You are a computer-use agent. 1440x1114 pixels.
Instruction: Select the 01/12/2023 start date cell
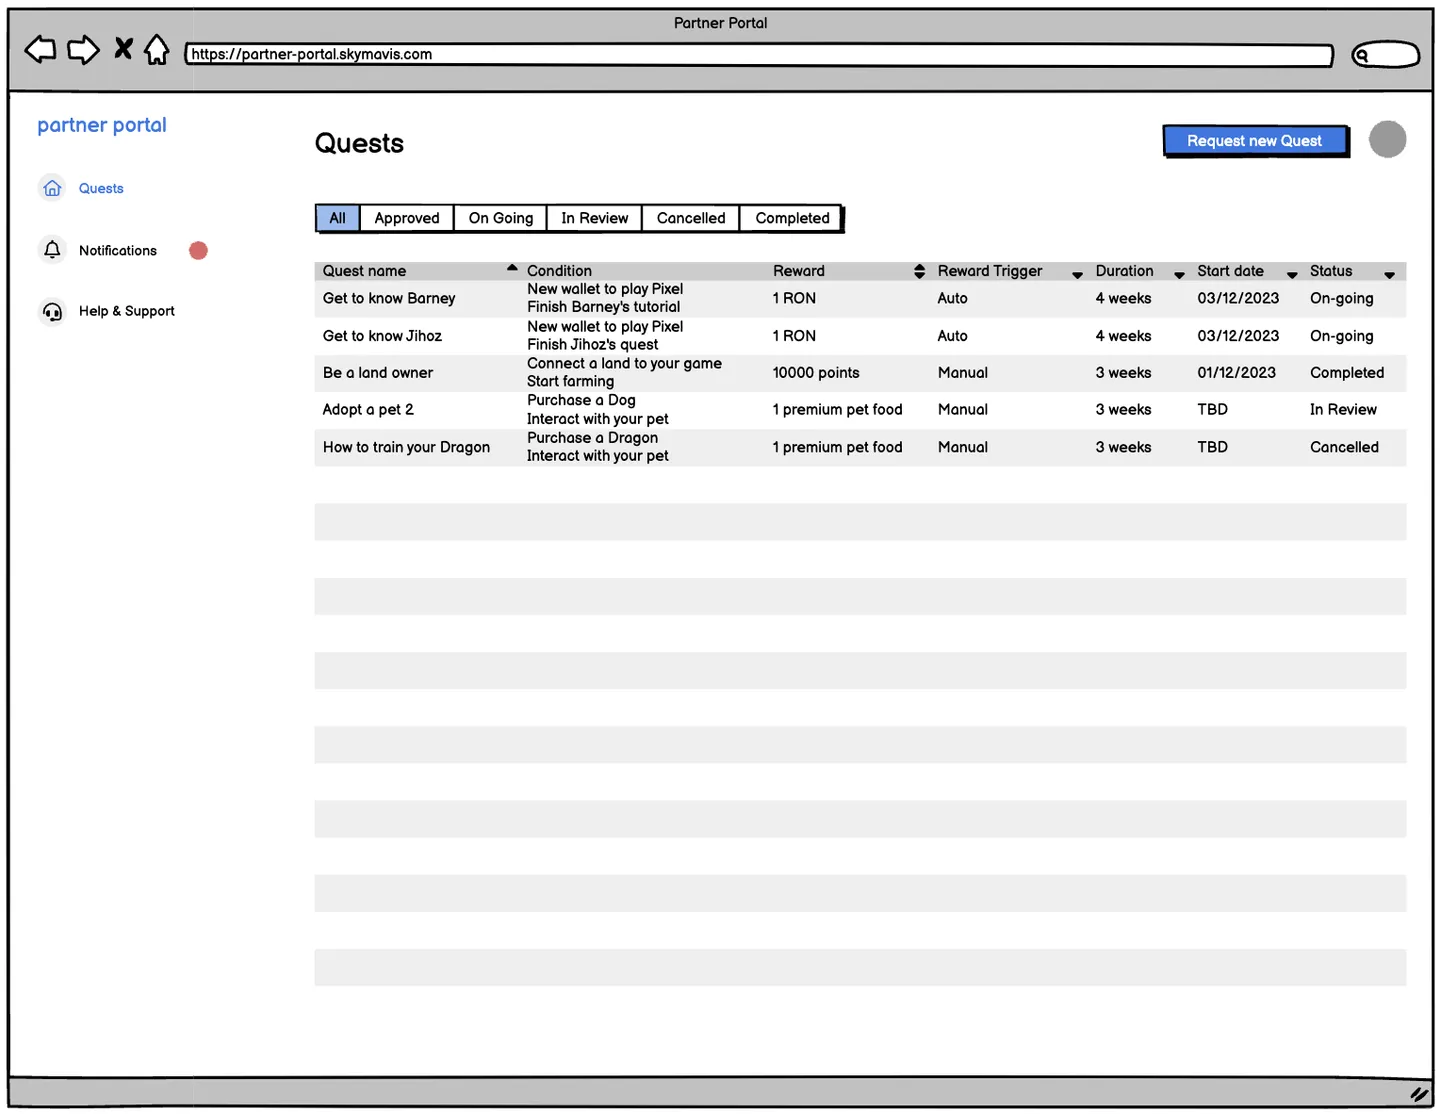coord(1236,373)
